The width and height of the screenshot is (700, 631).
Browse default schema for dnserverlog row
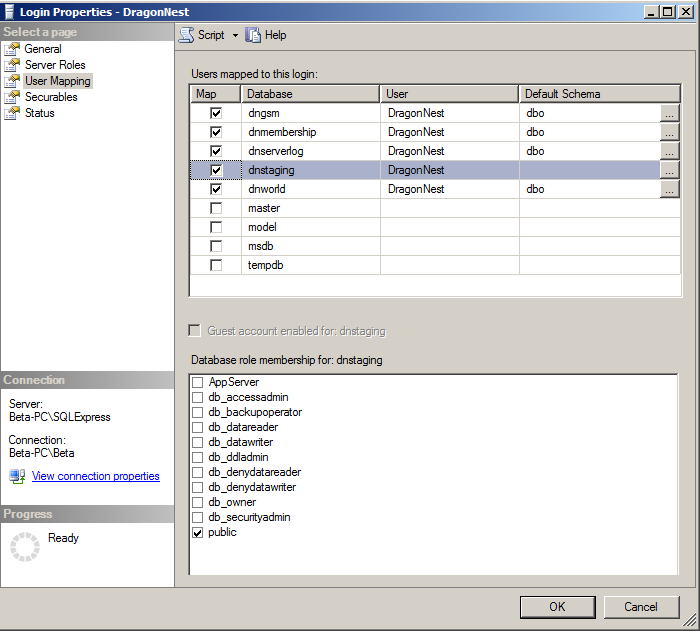tap(670, 151)
